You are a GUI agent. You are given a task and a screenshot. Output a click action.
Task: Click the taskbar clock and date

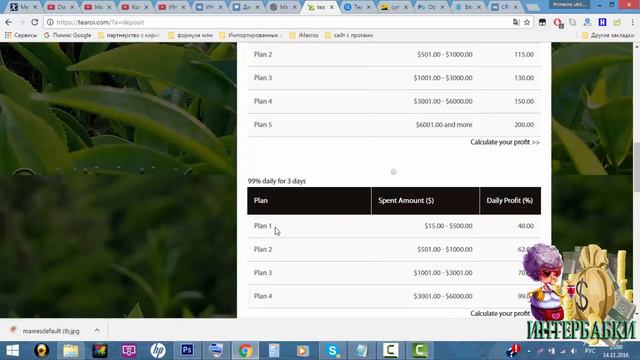[616, 351]
